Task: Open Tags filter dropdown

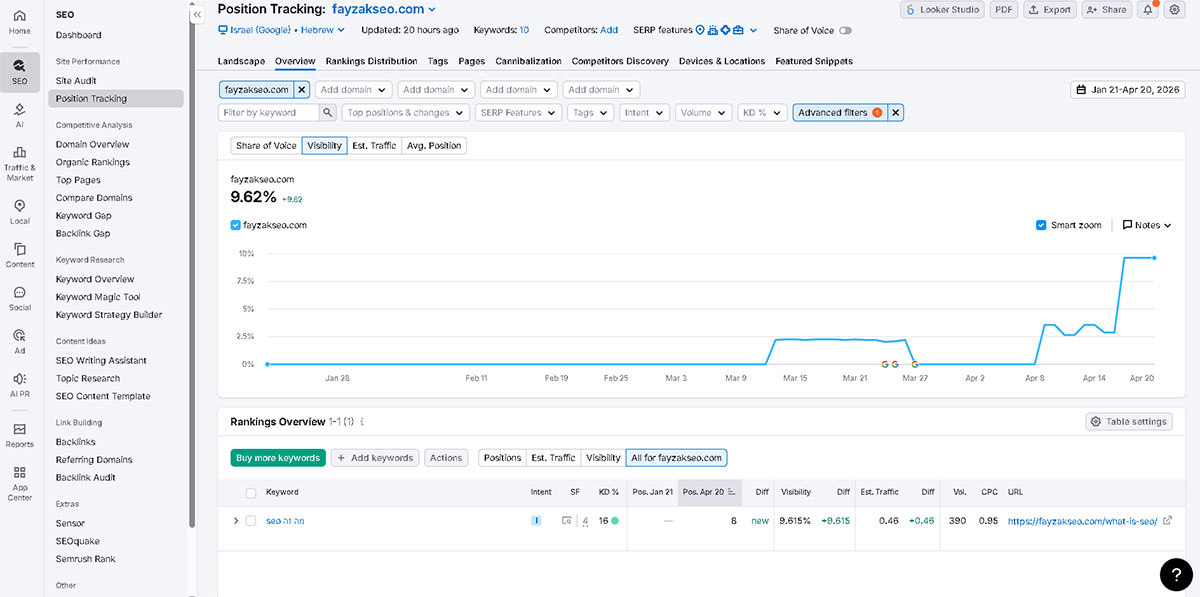Action: pyautogui.click(x=590, y=113)
